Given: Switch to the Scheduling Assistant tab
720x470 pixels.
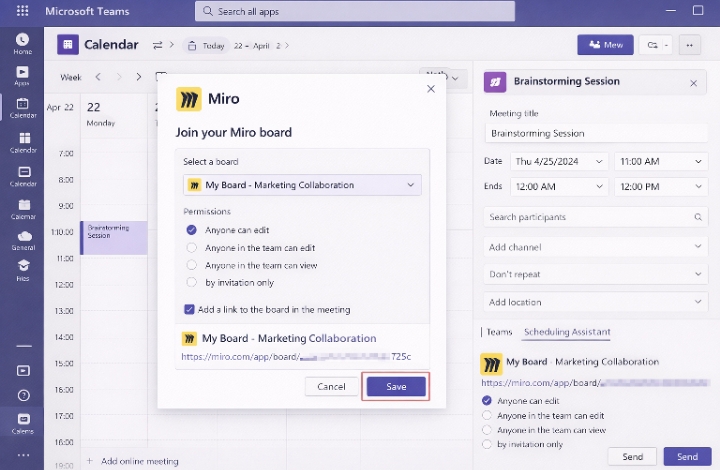Looking at the screenshot, I should pyautogui.click(x=567, y=332).
